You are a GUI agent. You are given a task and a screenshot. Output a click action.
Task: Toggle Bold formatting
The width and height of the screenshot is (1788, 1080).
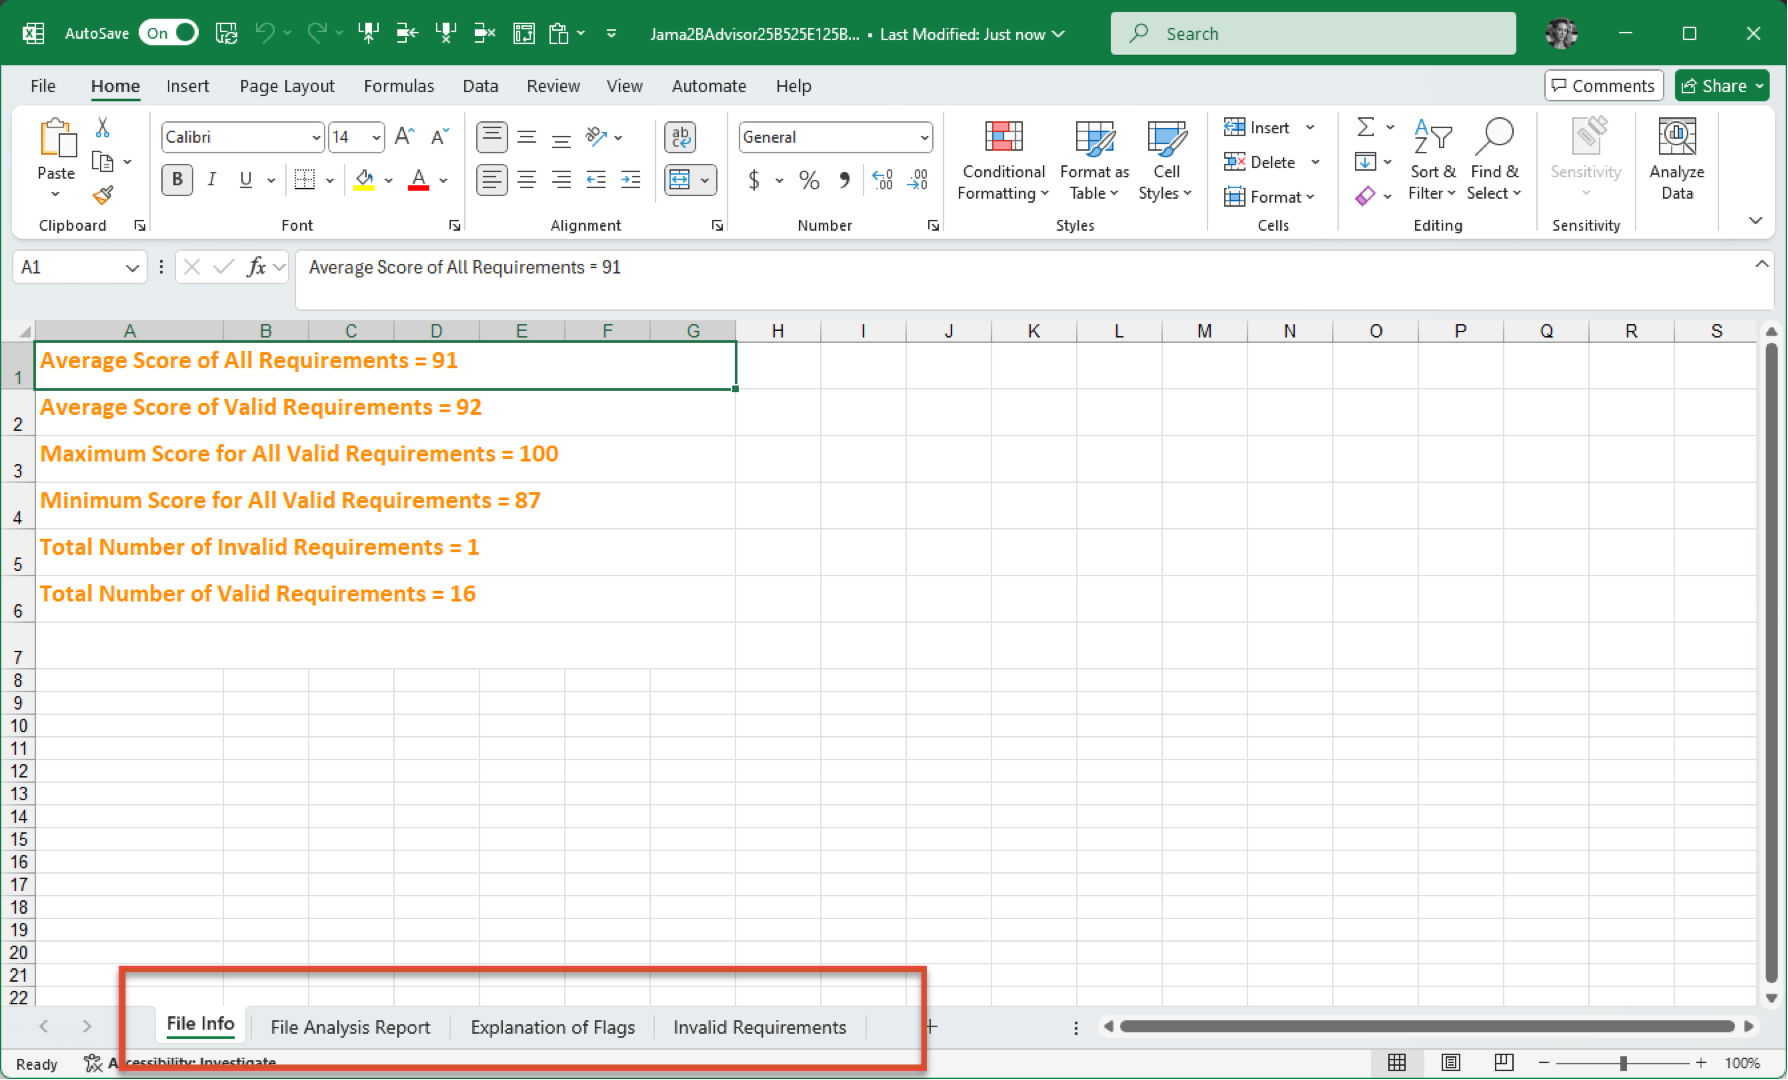177,180
